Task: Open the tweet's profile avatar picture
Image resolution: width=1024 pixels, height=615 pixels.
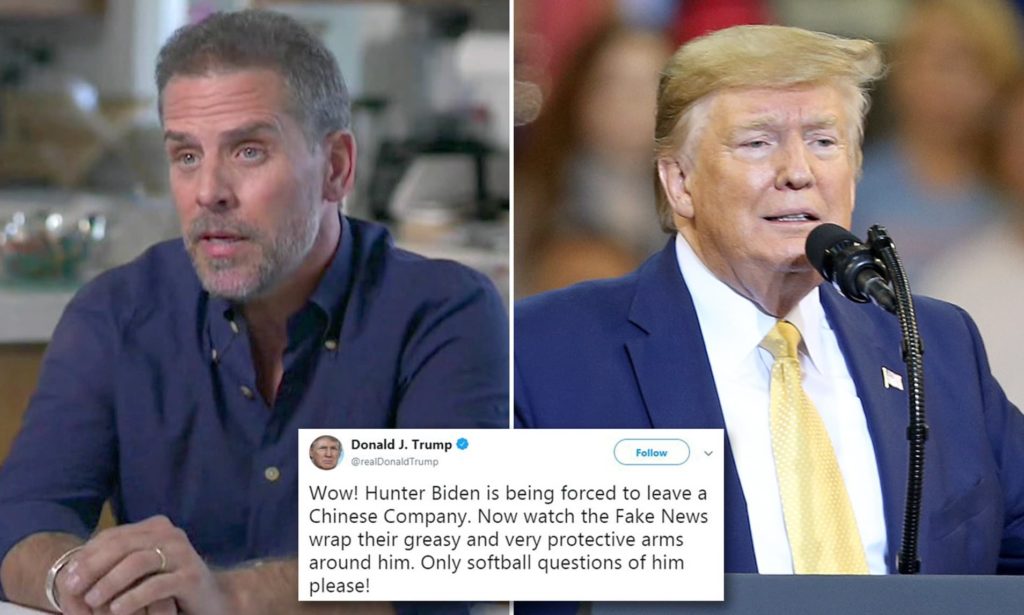Action: [x=326, y=452]
